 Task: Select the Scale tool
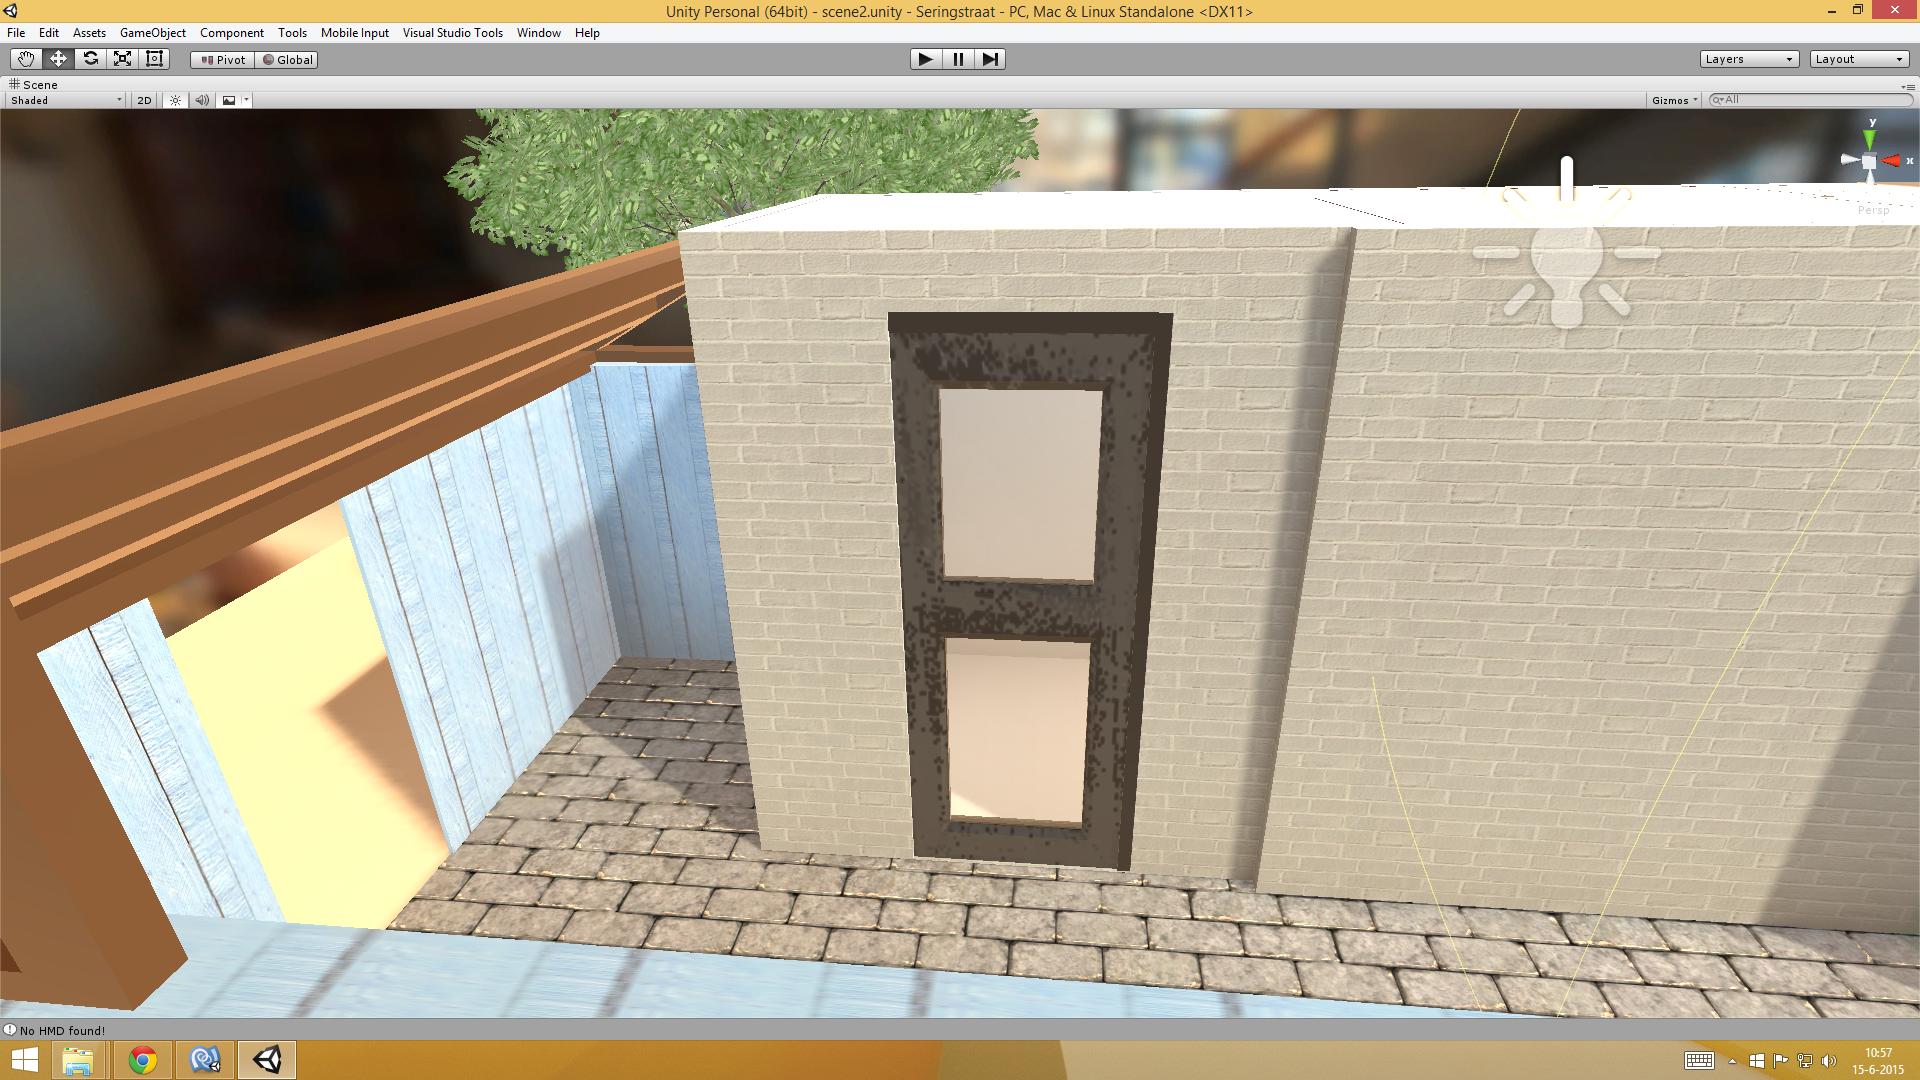tap(122, 59)
